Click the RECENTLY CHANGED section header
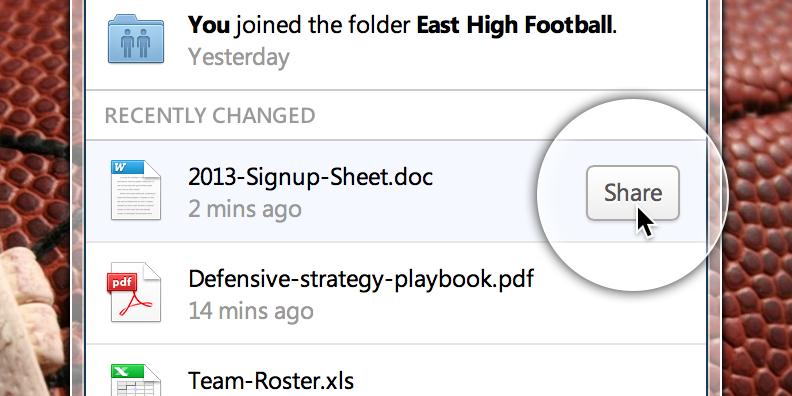The image size is (792, 396). pyautogui.click(x=210, y=116)
